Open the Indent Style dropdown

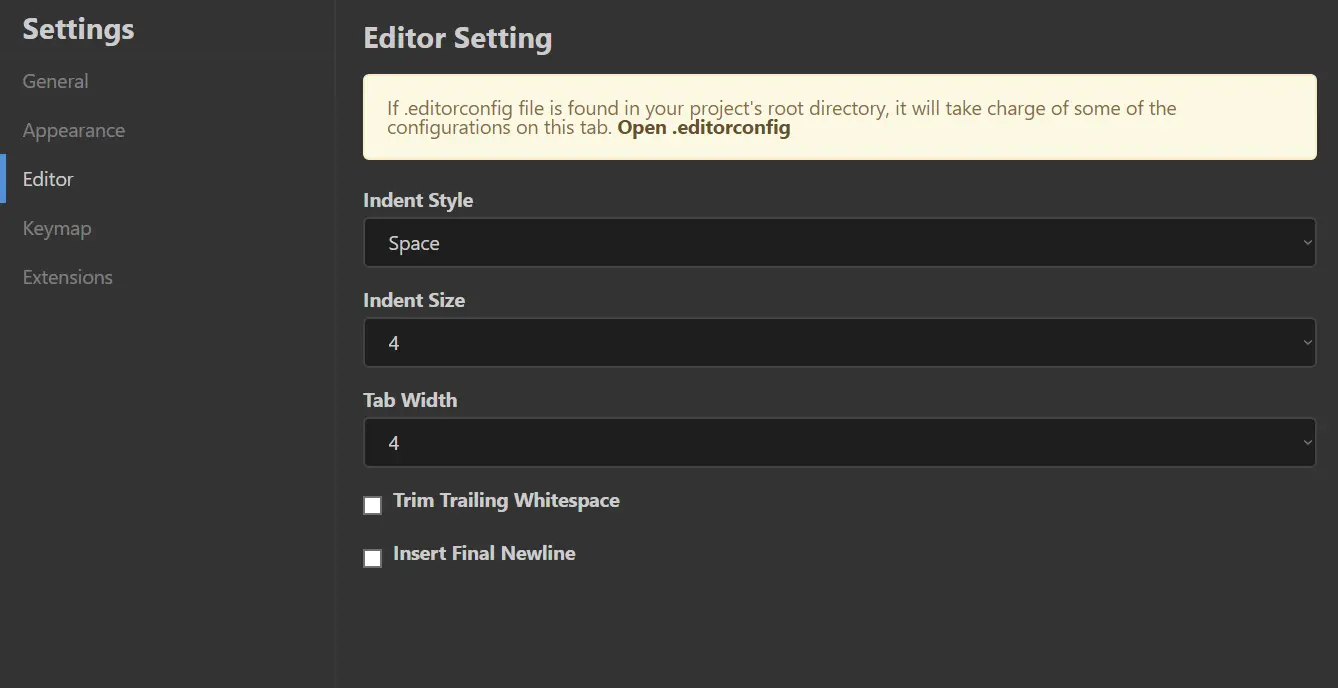(839, 242)
